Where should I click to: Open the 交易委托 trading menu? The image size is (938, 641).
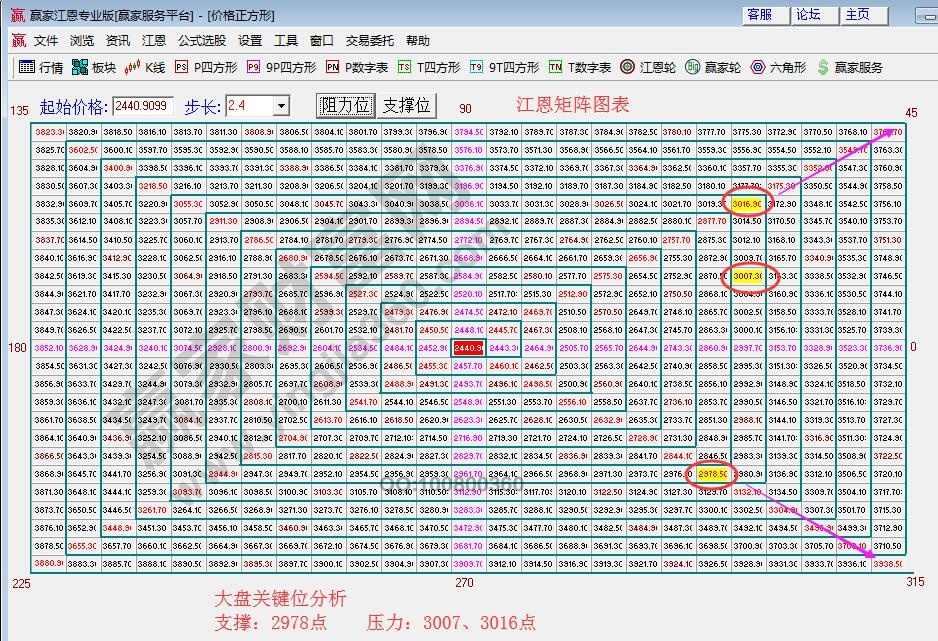tap(370, 41)
